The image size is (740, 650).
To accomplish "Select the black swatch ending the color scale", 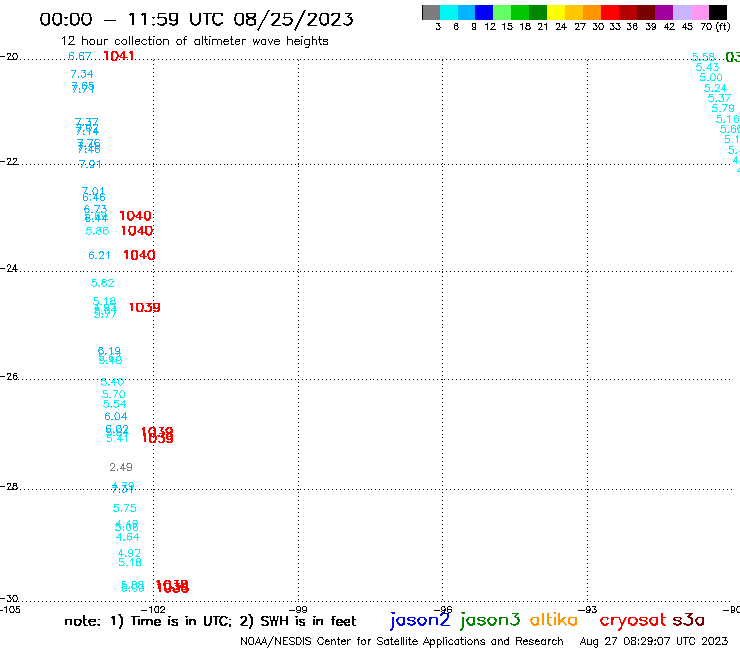I will click(x=718, y=12).
